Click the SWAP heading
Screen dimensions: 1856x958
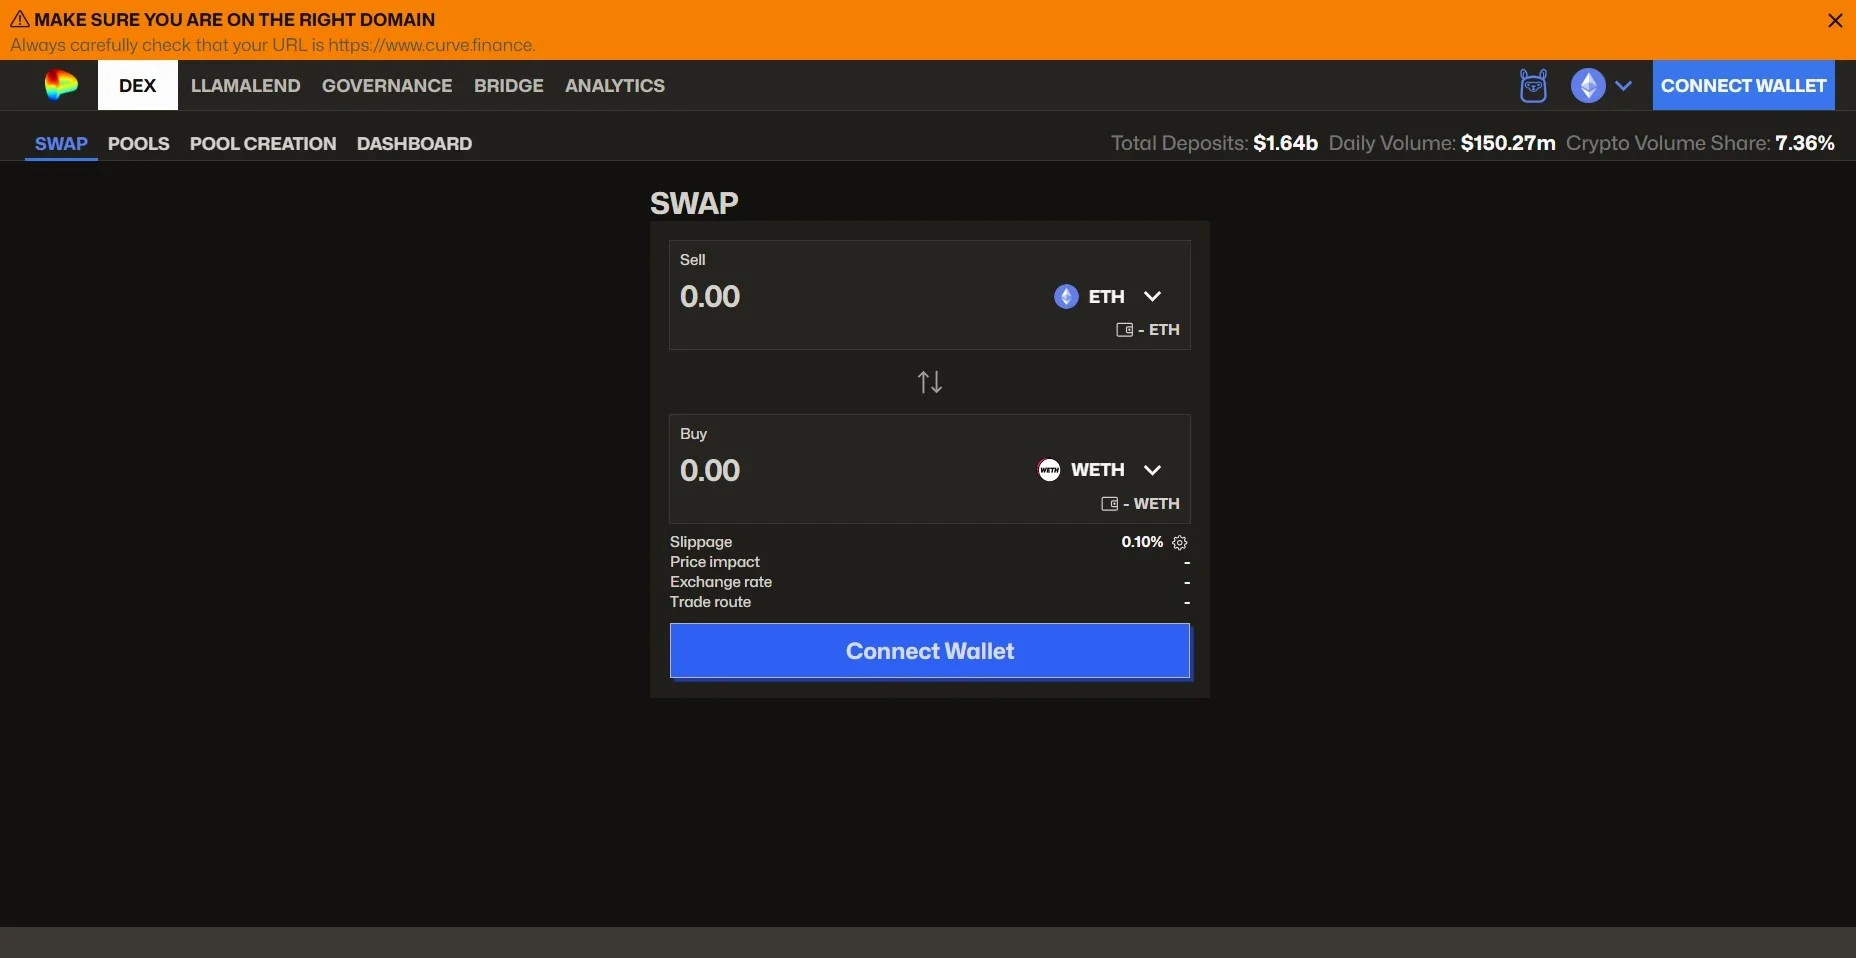click(694, 203)
